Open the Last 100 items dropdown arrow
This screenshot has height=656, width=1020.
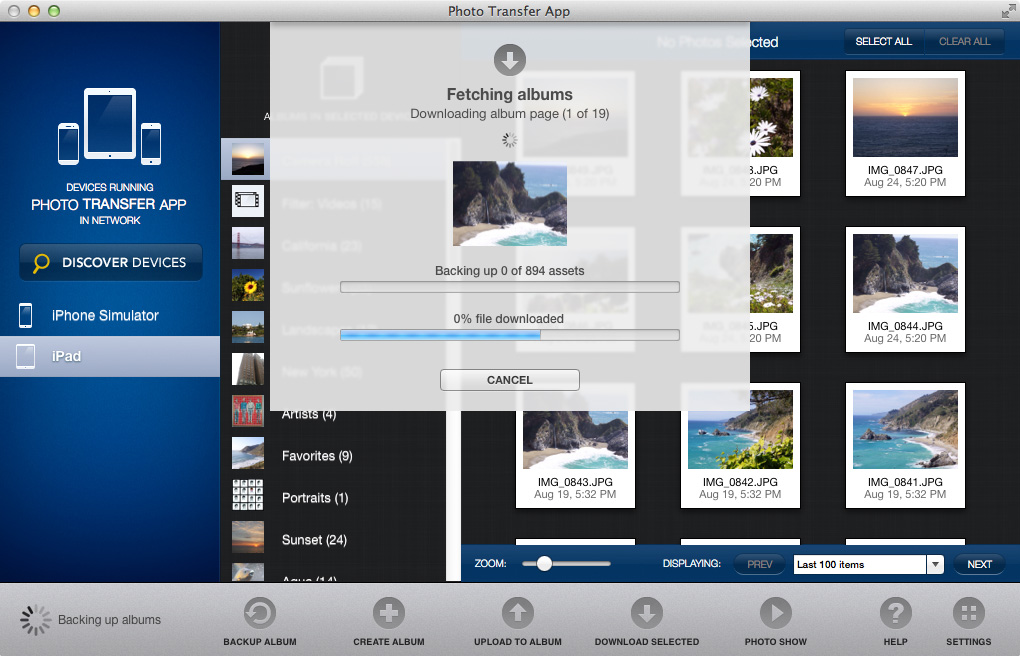(x=935, y=564)
